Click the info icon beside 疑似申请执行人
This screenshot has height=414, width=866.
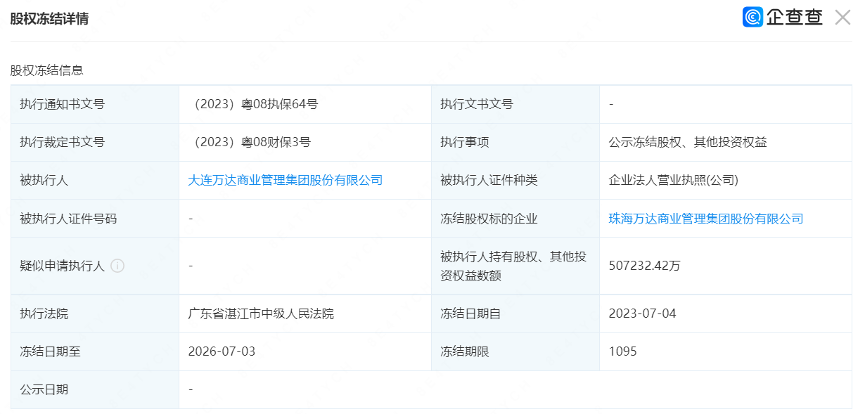click(x=117, y=266)
